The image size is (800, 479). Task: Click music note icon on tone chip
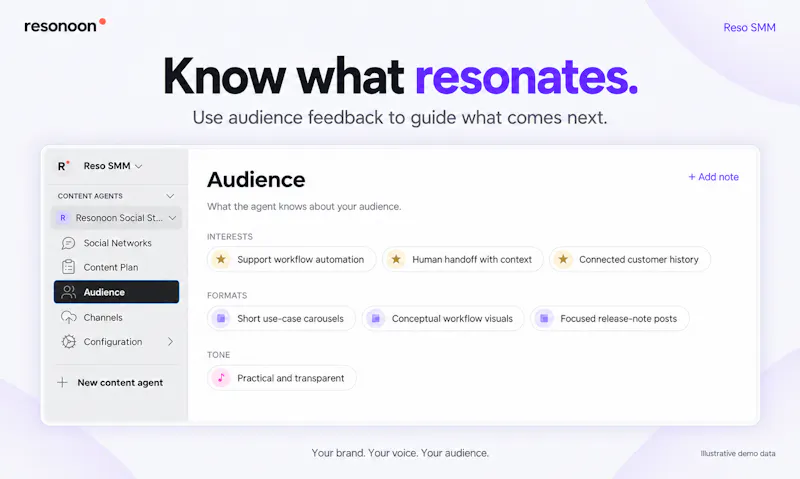[221, 378]
